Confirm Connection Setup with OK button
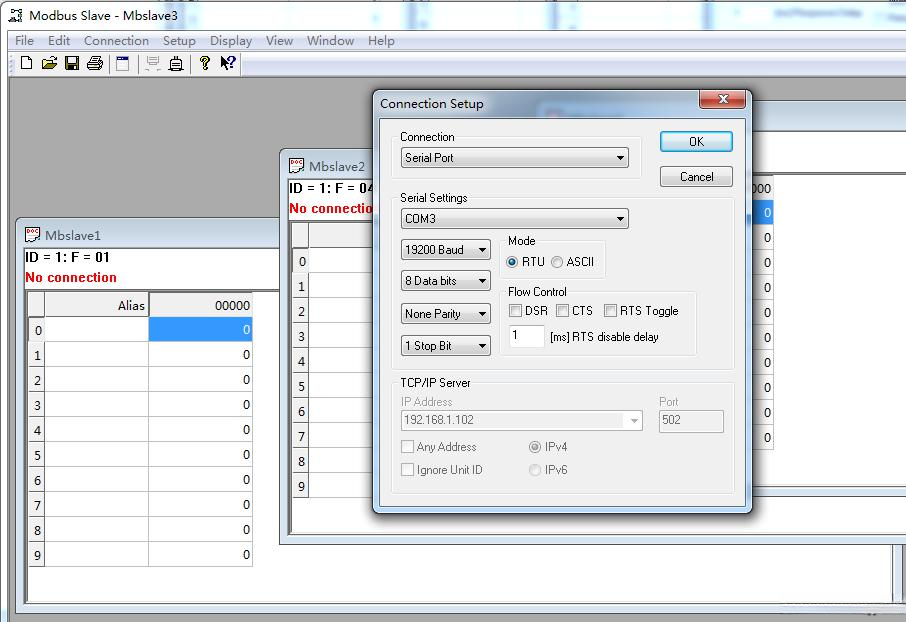This screenshot has width=906, height=622. pyautogui.click(x=696, y=142)
